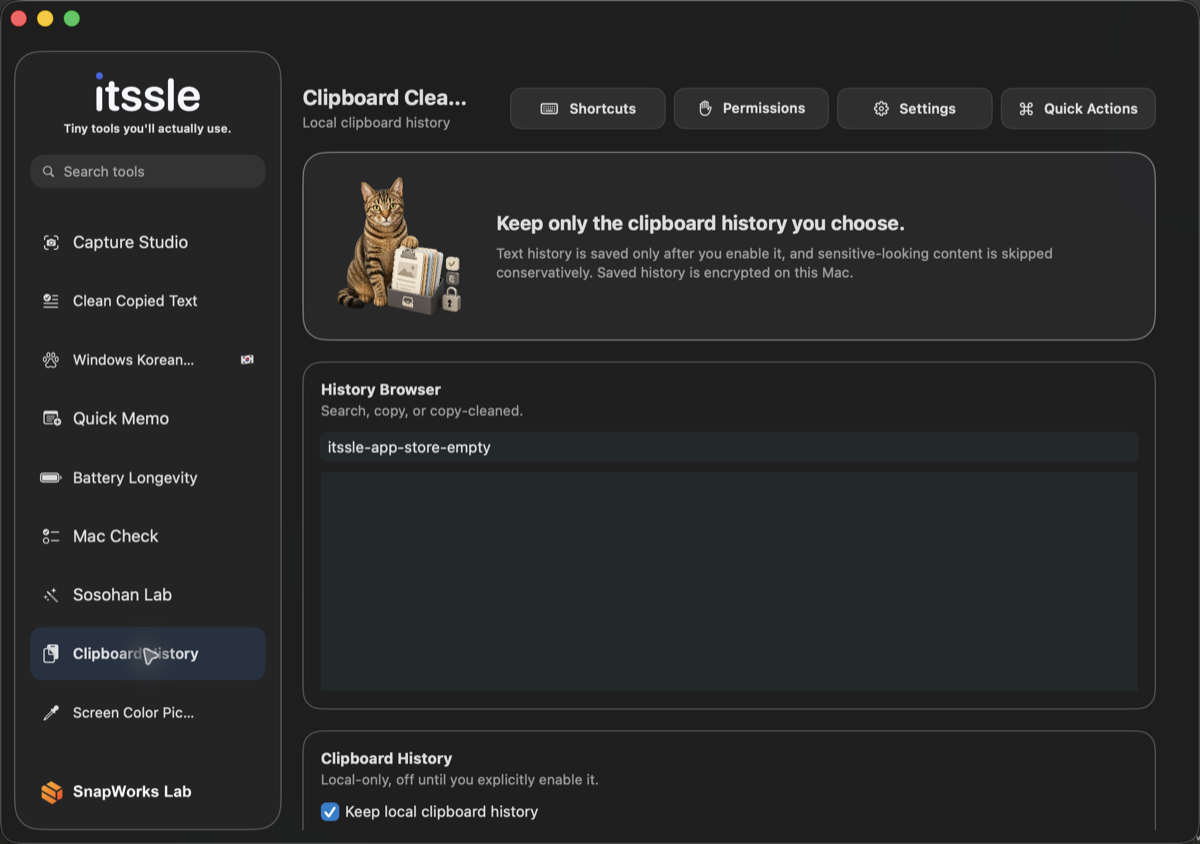This screenshot has height=844, width=1200.
Task: Click the SnapWorks Lab cube icon
Action: tap(52, 792)
